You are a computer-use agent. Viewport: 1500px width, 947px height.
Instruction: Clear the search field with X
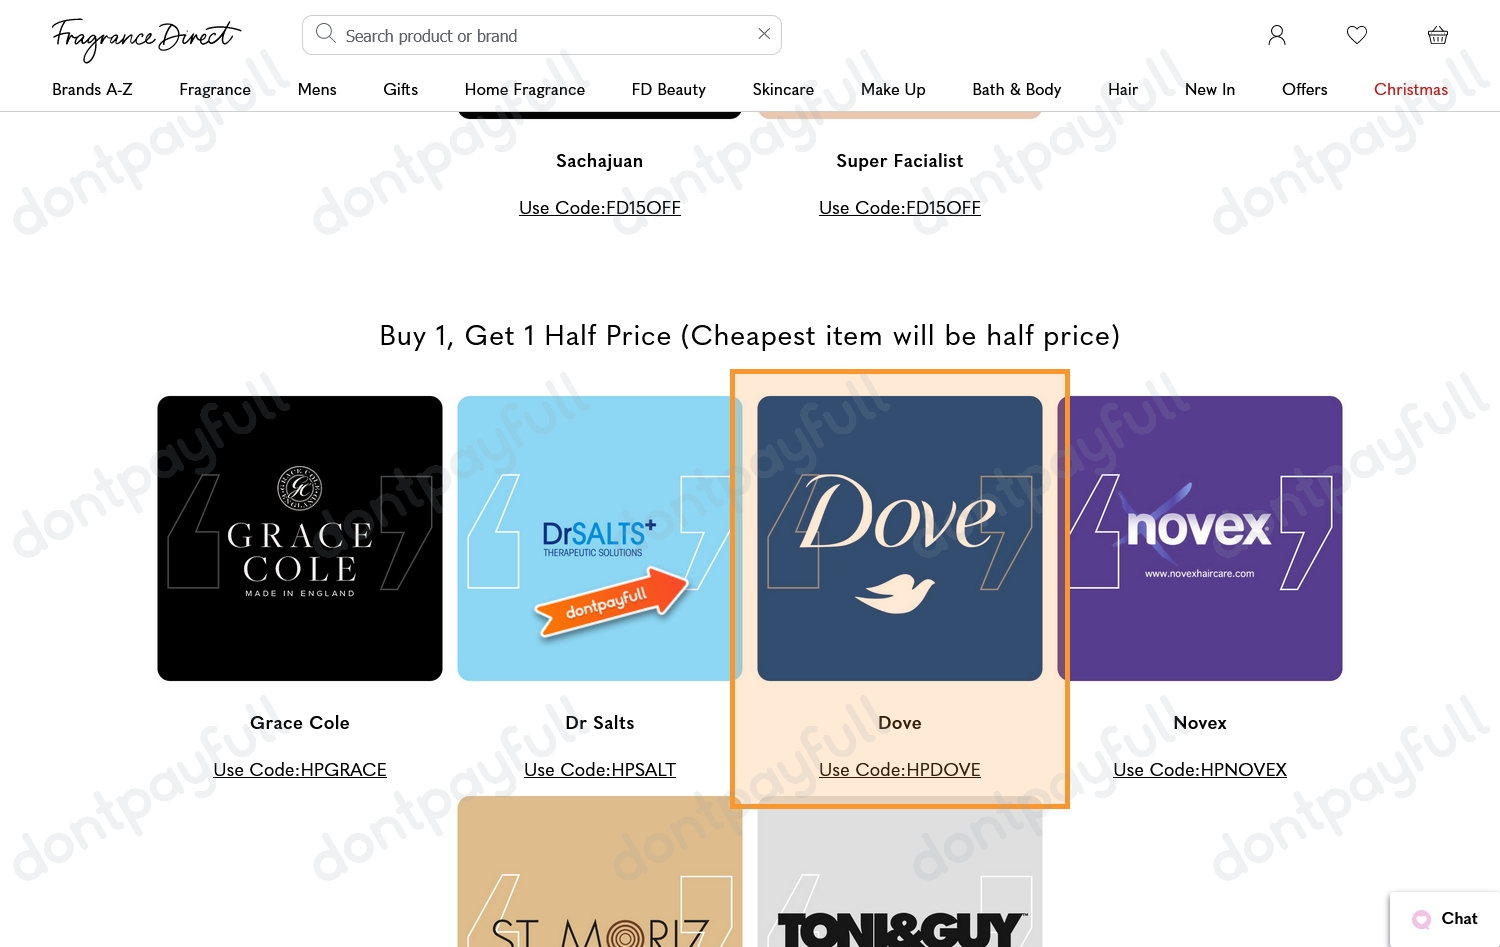pyautogui.click(x=764, y=34)
